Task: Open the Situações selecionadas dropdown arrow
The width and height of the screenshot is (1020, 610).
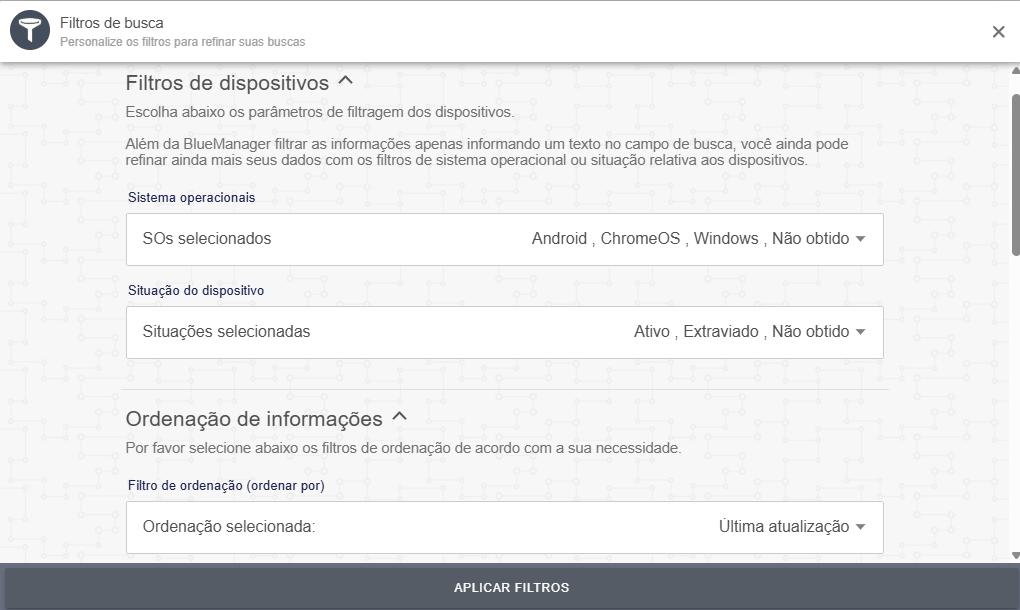Action: 861,332
